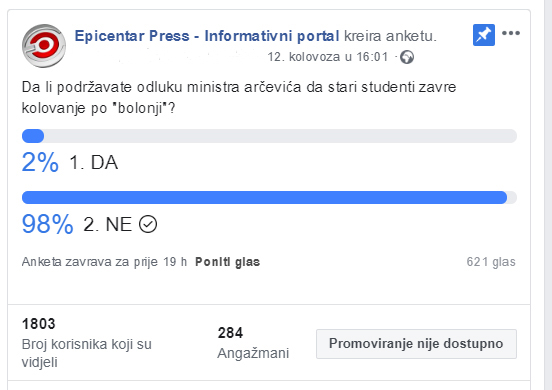552x390 pixels.
Task: Click the blue pinned post icon
Action: tap(484, 35)
